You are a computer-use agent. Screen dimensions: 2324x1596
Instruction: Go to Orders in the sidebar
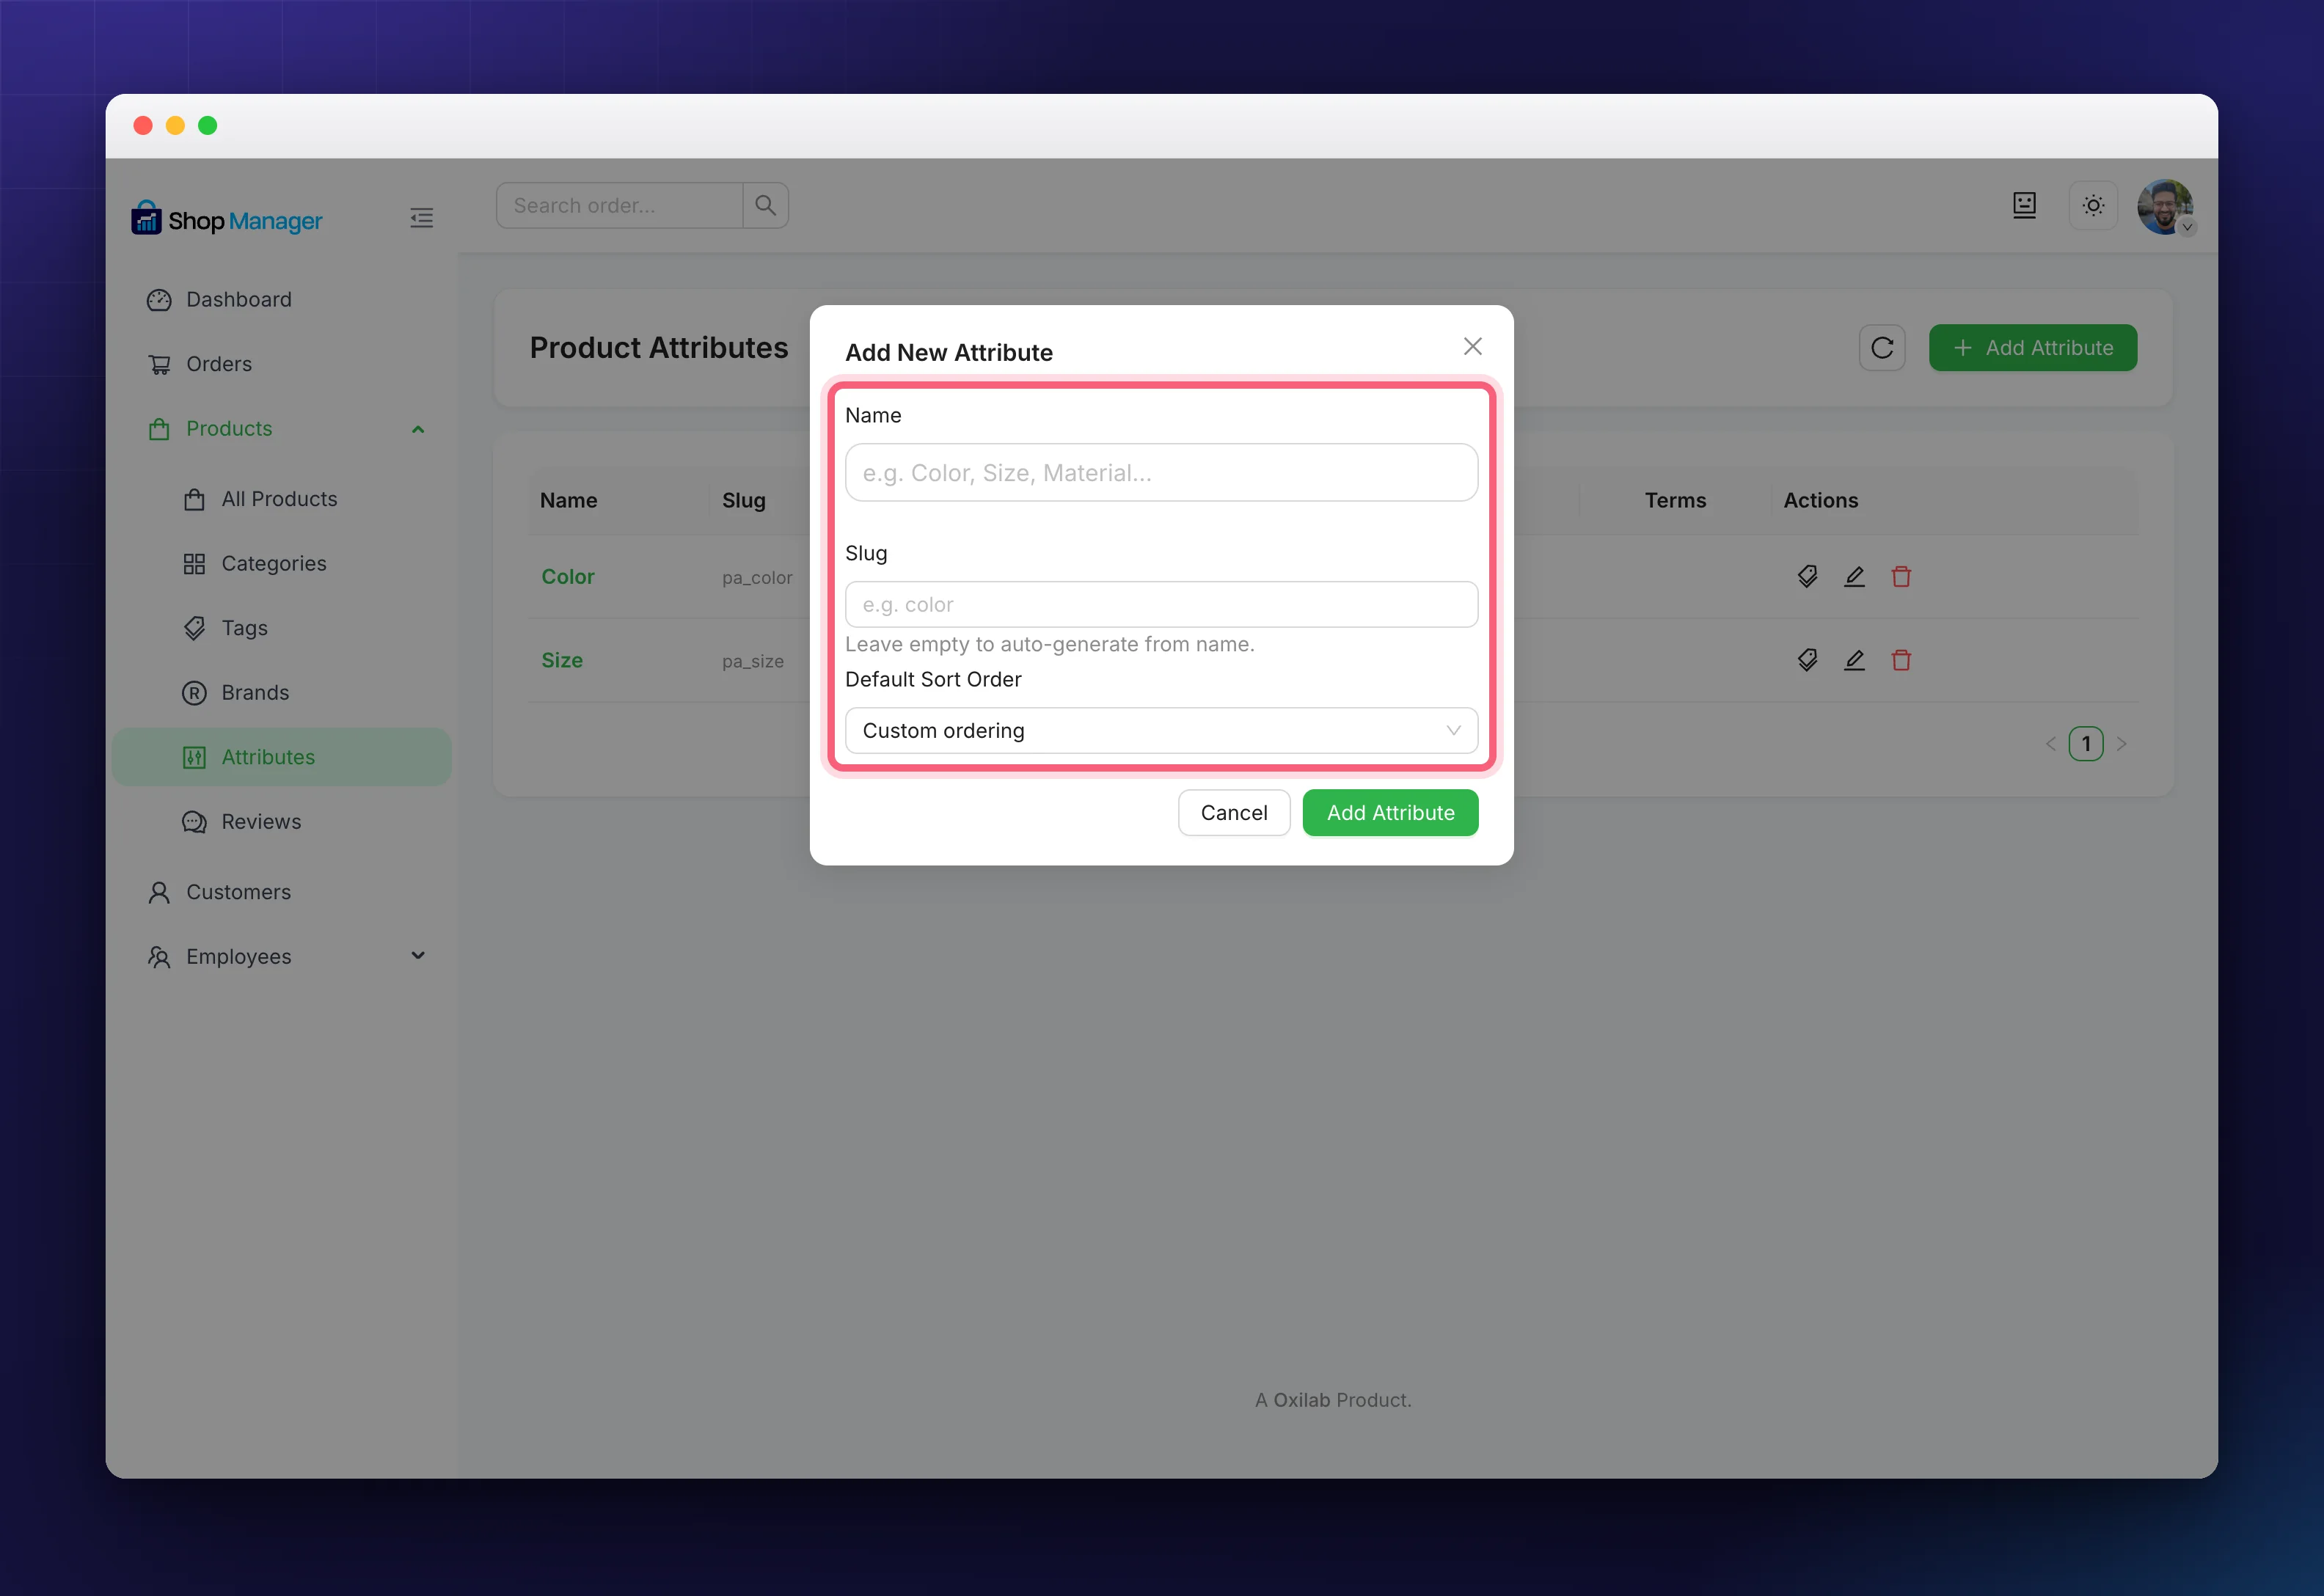click(x=281, y=364)
